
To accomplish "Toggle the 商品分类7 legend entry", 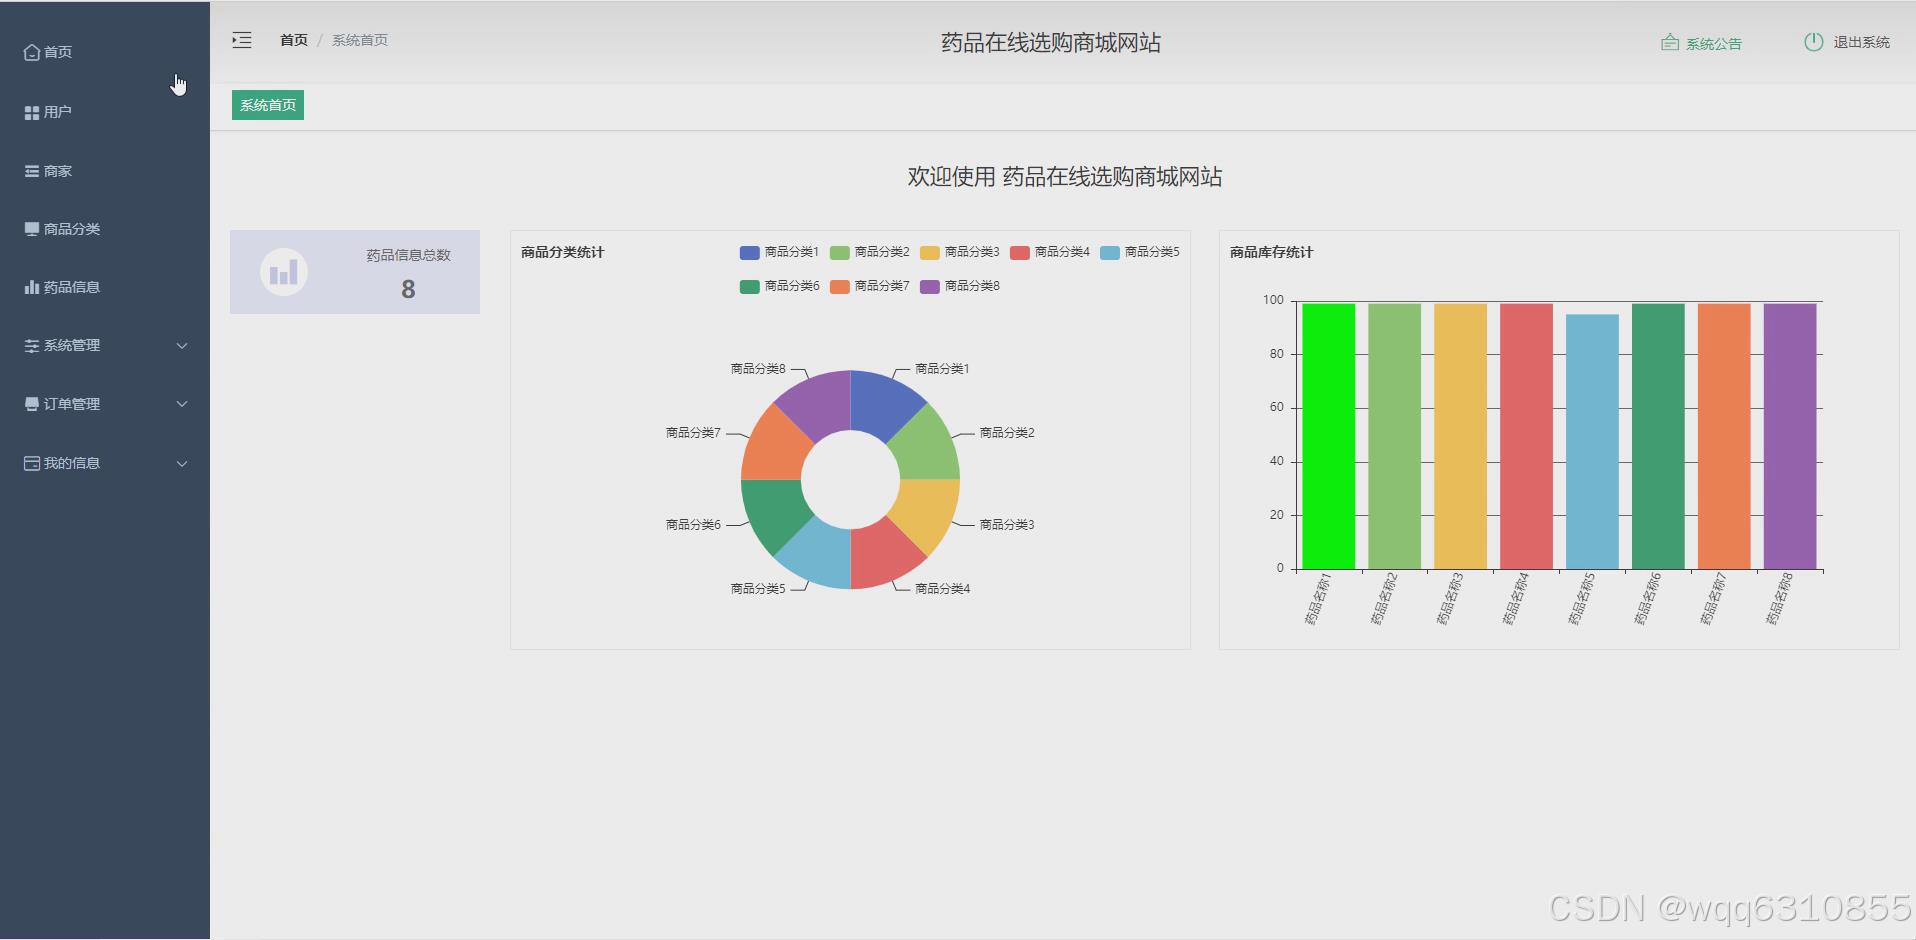I will (869, 286).
